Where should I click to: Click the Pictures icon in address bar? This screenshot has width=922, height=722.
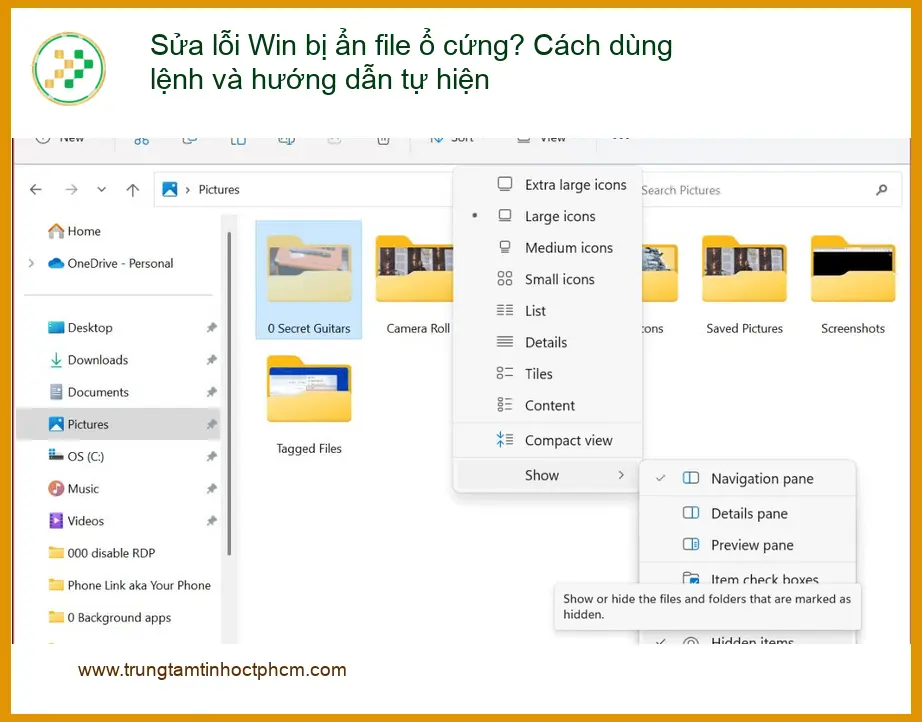[170, 189]
